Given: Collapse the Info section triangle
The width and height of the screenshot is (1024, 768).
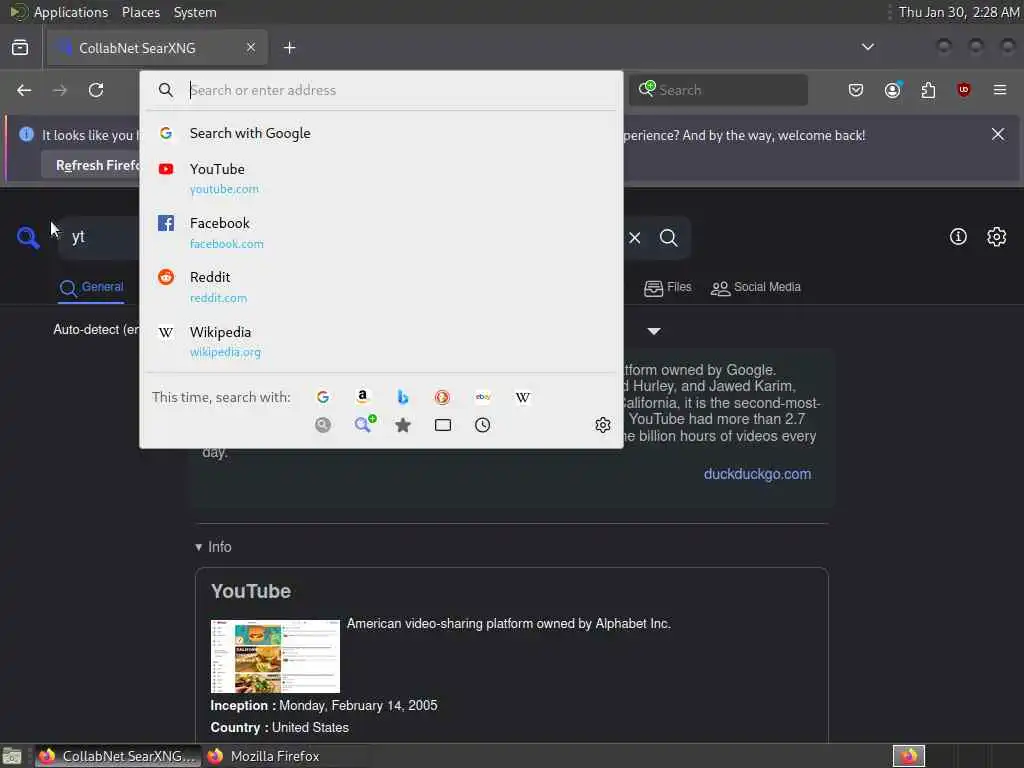Looking at the screenshot, I should 199,547.
